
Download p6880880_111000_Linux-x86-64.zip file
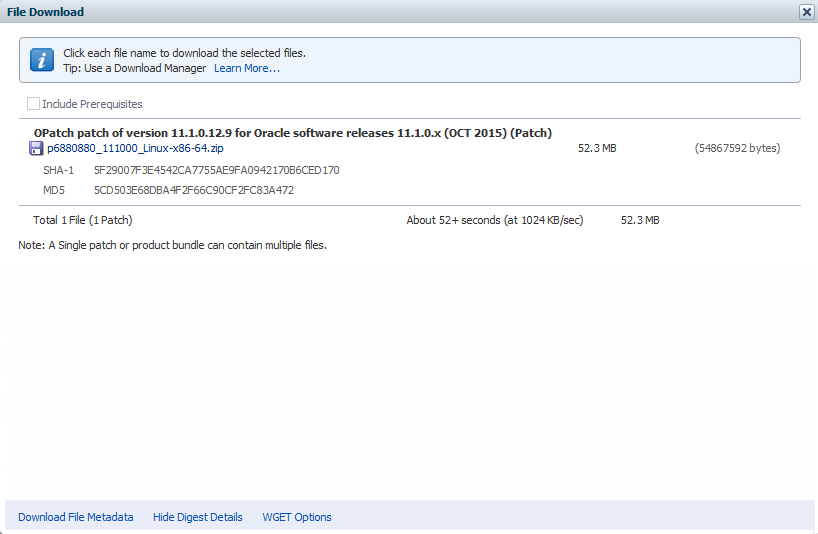(135, 148)
